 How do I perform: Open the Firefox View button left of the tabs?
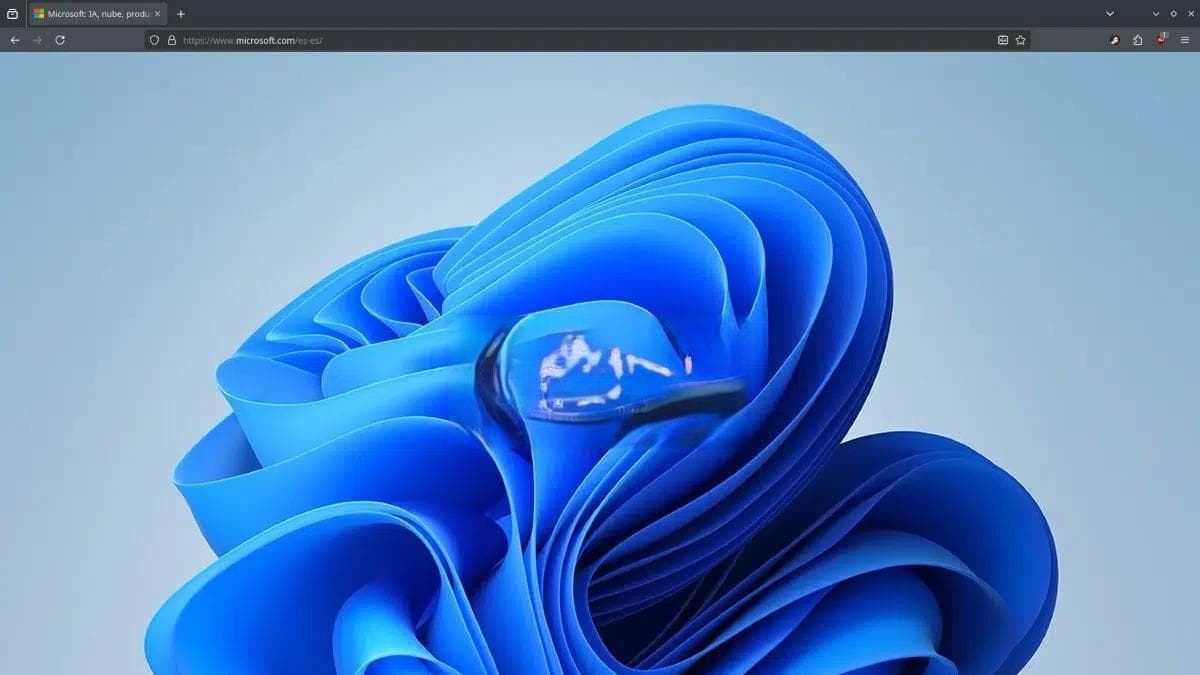tap(12, 14)
